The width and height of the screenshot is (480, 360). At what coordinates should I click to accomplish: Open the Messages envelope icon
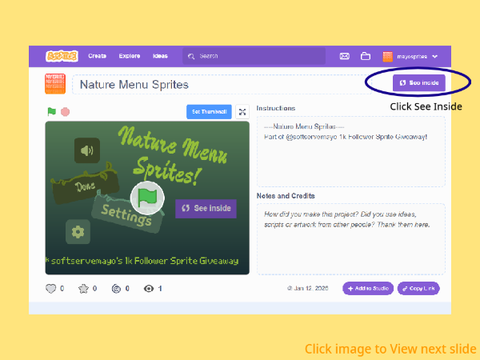point(344,56)
